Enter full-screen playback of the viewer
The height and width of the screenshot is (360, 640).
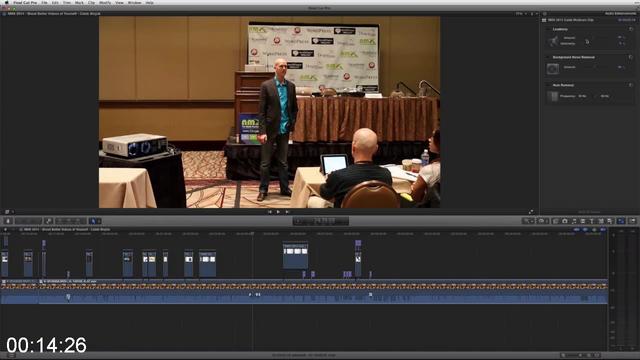pos(531,212)
